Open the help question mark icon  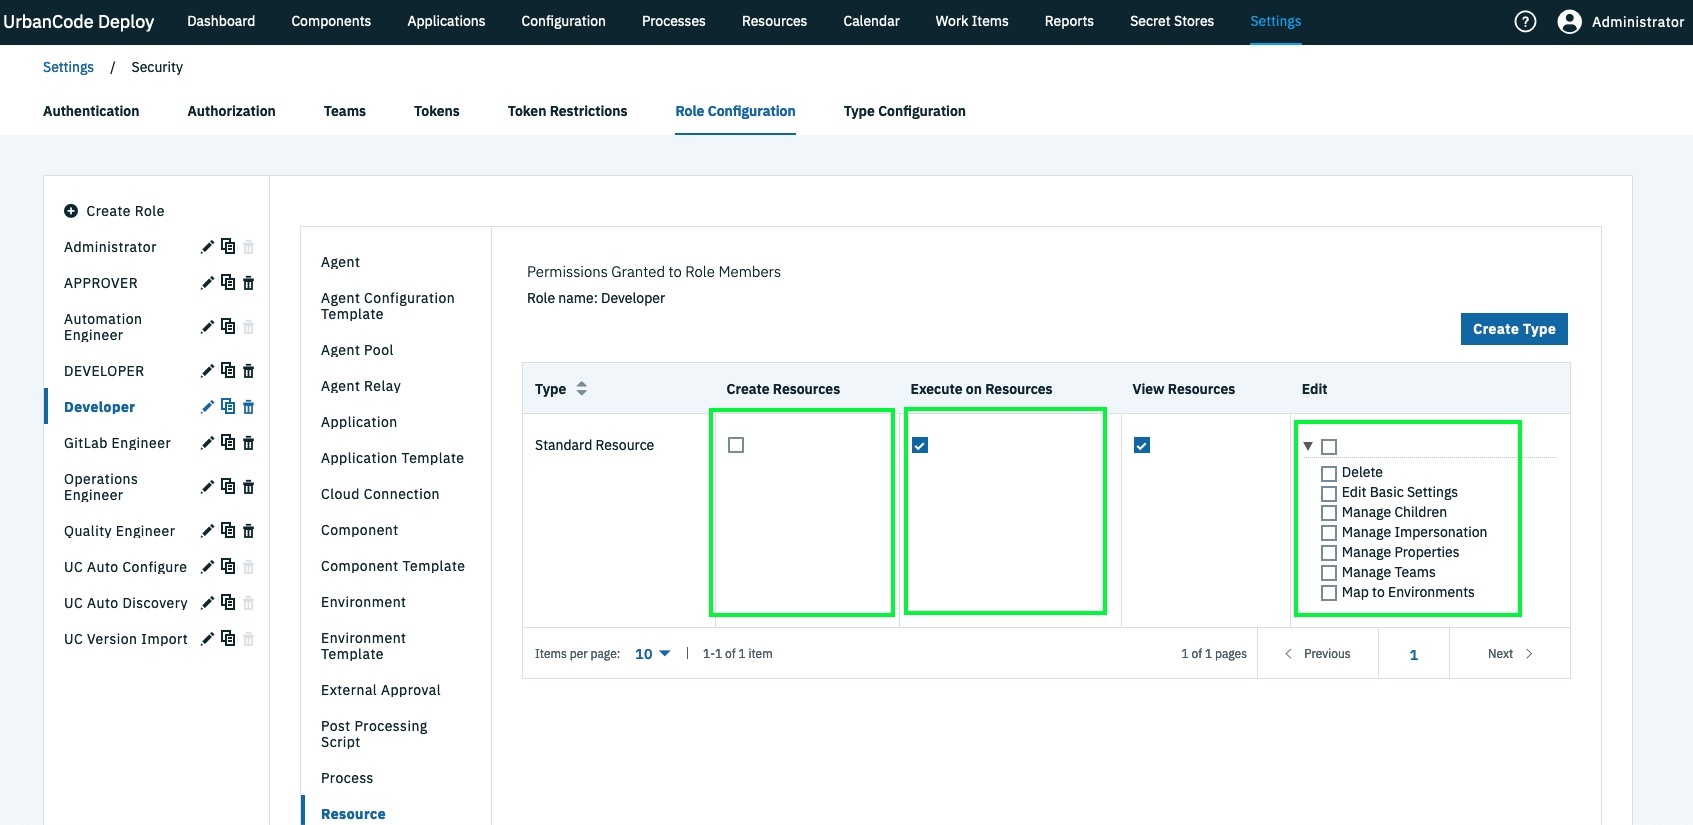point(1525,21)
